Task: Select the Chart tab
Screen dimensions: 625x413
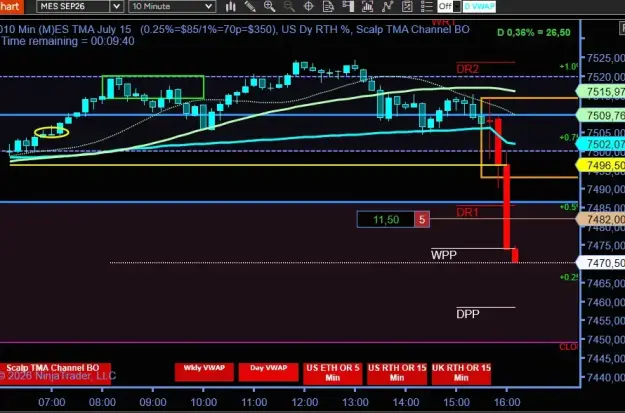Action: (10, 6)
